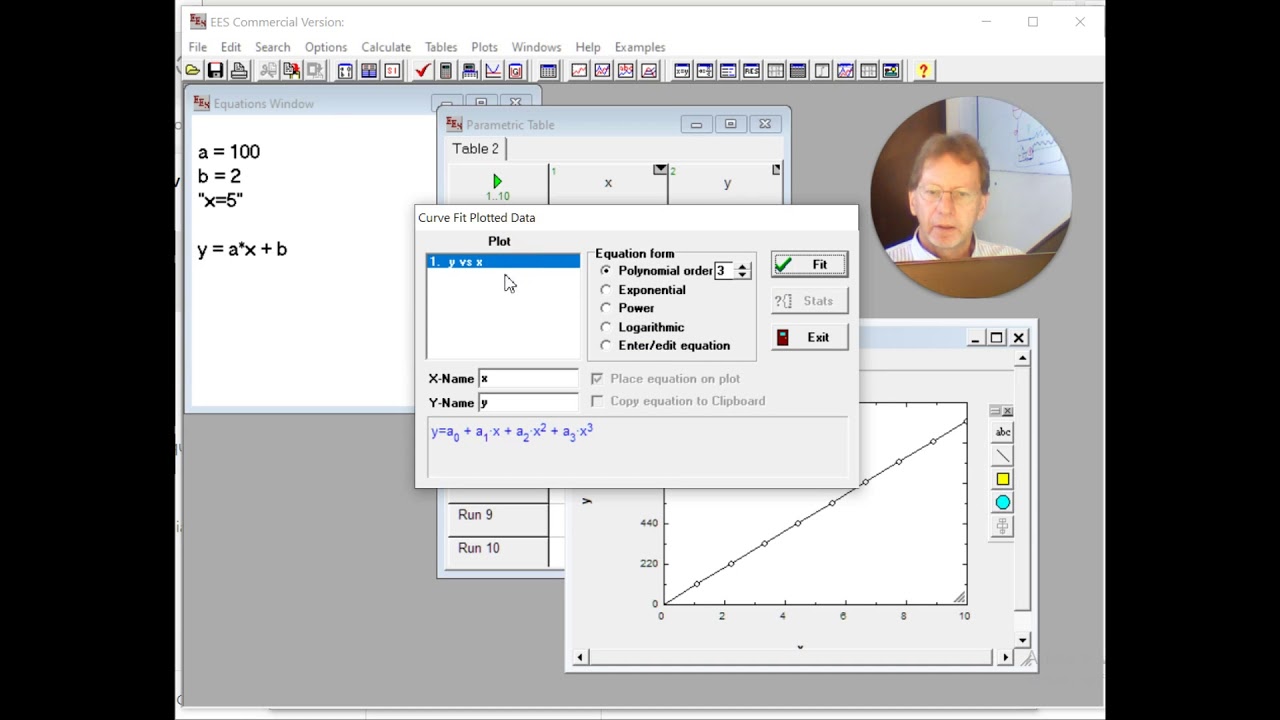Close the plot tool palette

tap(1007, 411)
